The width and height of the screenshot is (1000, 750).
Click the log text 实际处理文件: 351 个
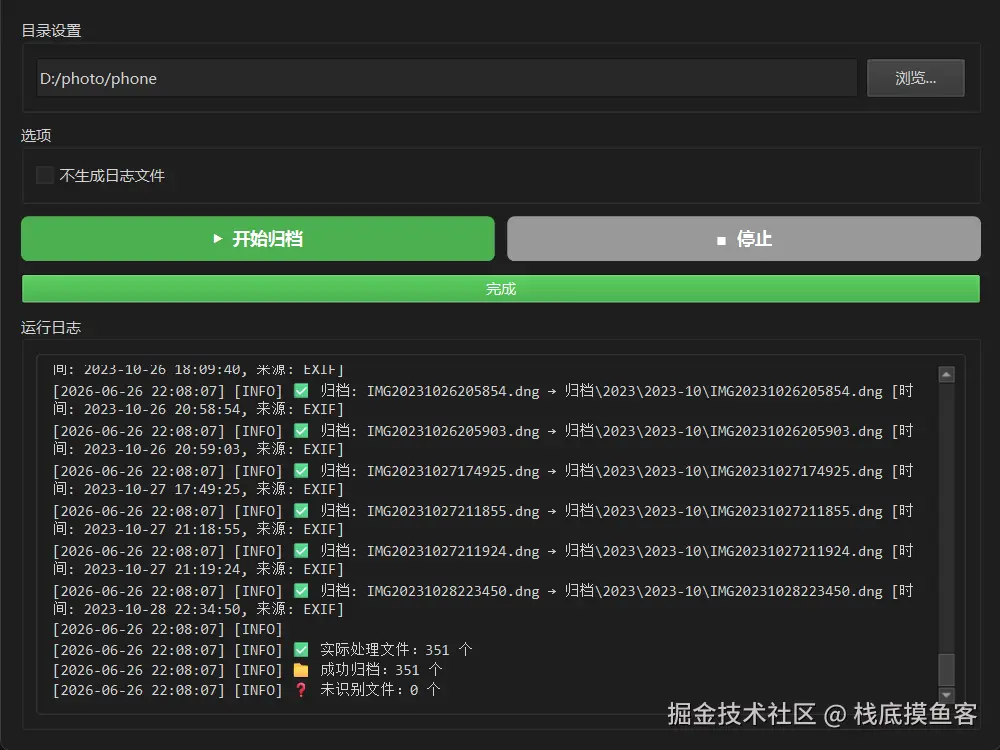396,650
